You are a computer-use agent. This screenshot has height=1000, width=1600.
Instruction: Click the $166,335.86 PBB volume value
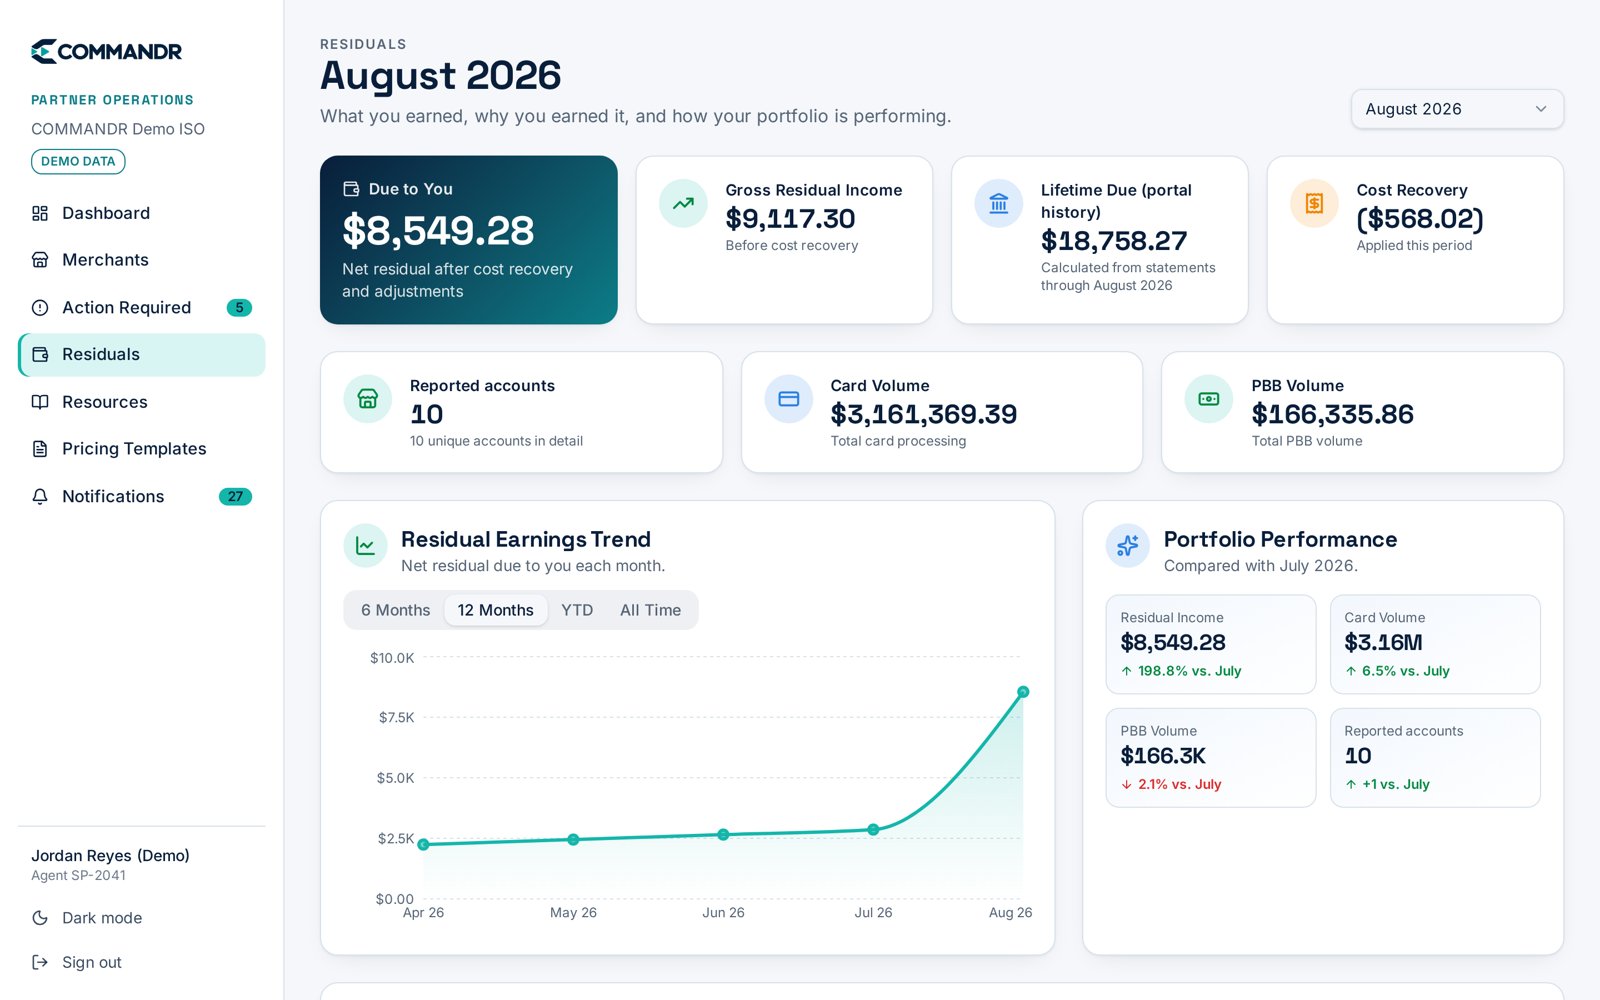pyautogui.click(x=1333, y=414)
